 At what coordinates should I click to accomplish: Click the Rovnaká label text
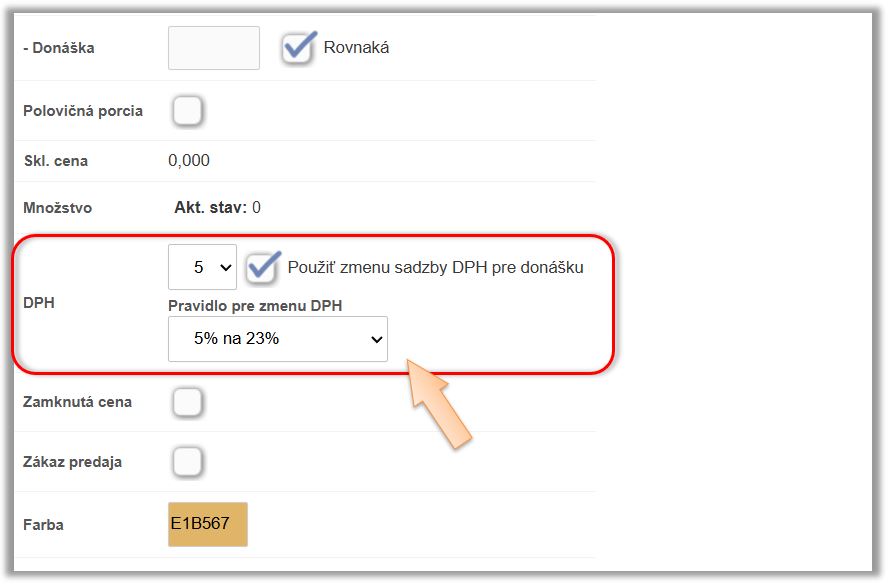click(356, 47)
